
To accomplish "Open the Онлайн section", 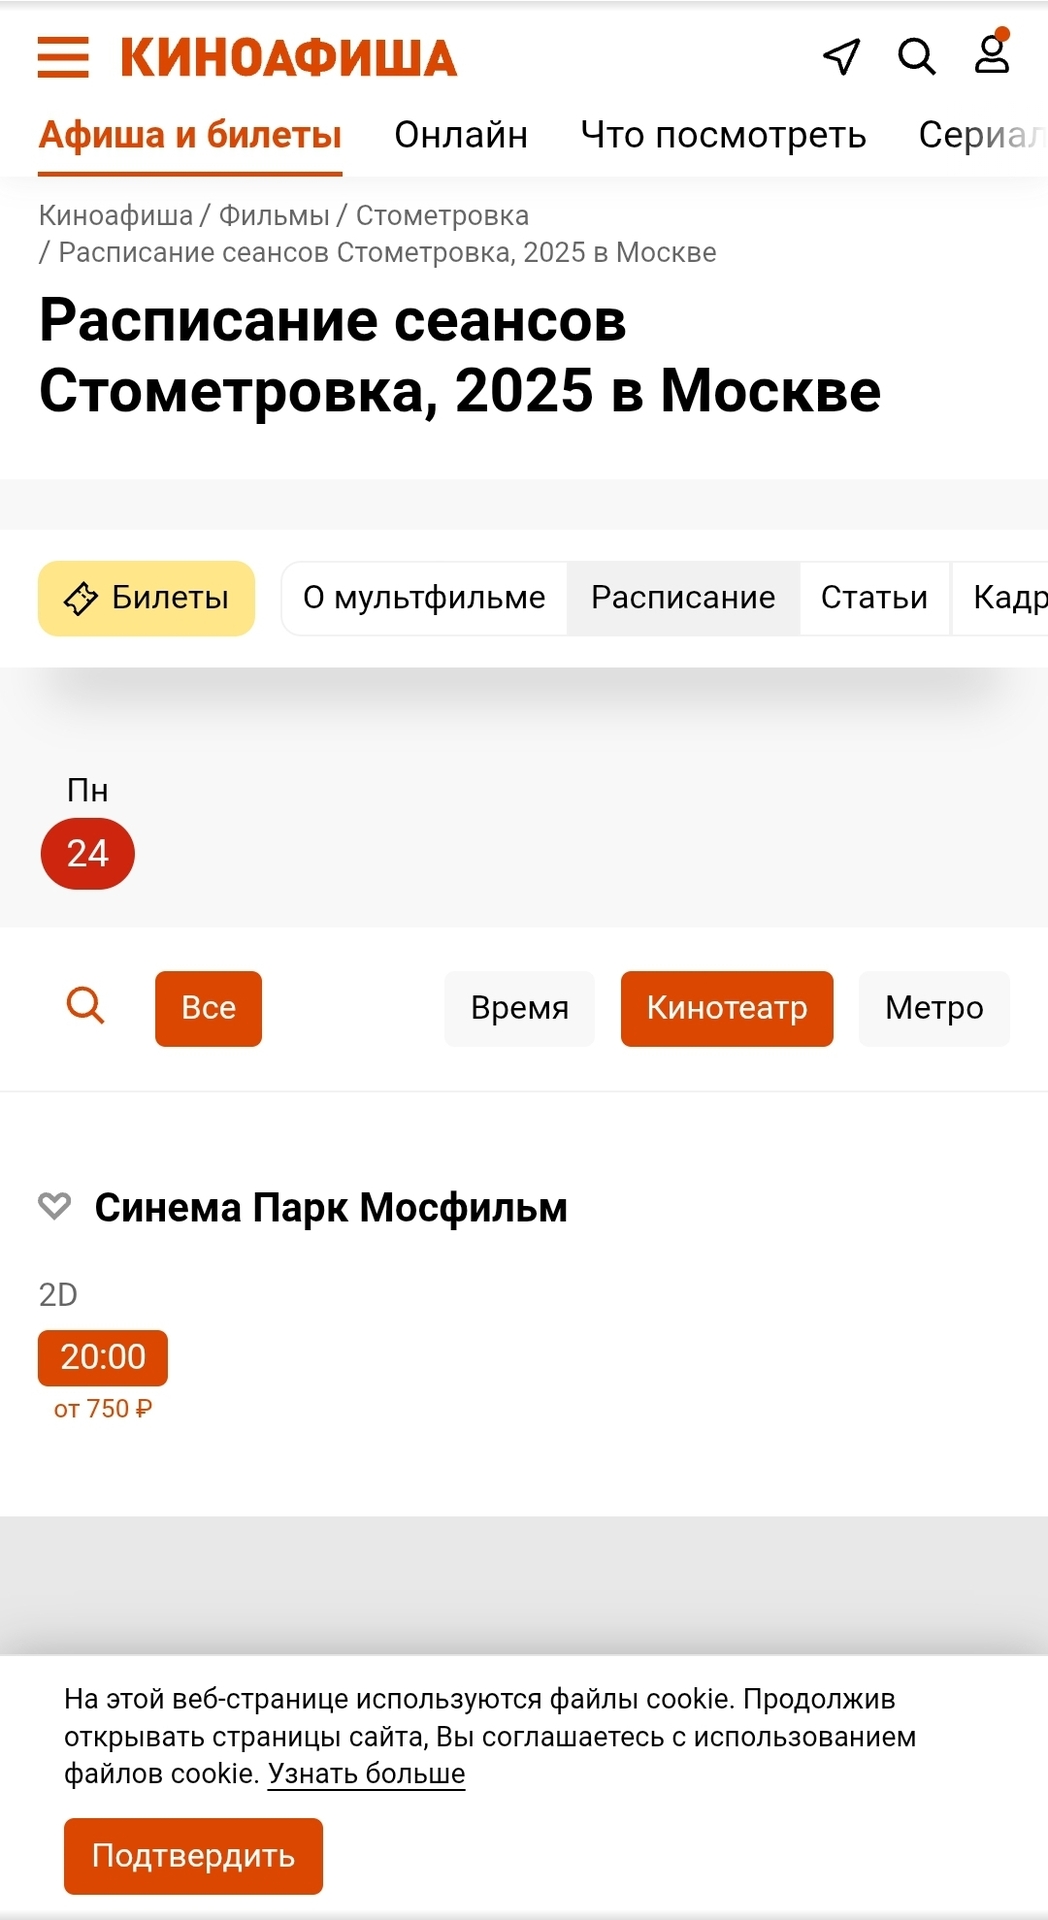I will (x=461, y=135).
